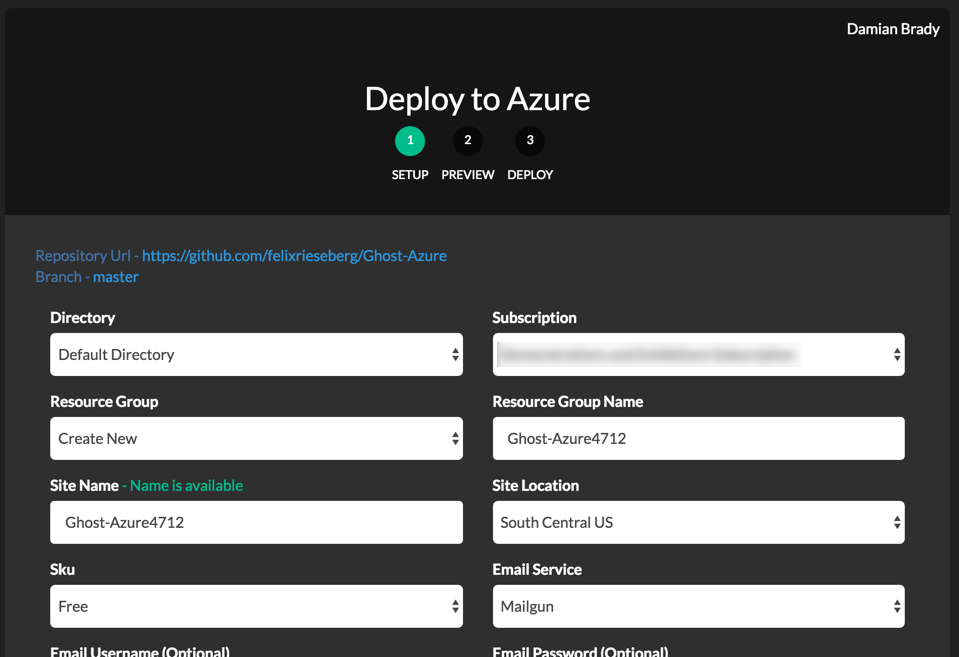Switch to the PREVIEW tab label
959x657 pixels.
point(468,174)
